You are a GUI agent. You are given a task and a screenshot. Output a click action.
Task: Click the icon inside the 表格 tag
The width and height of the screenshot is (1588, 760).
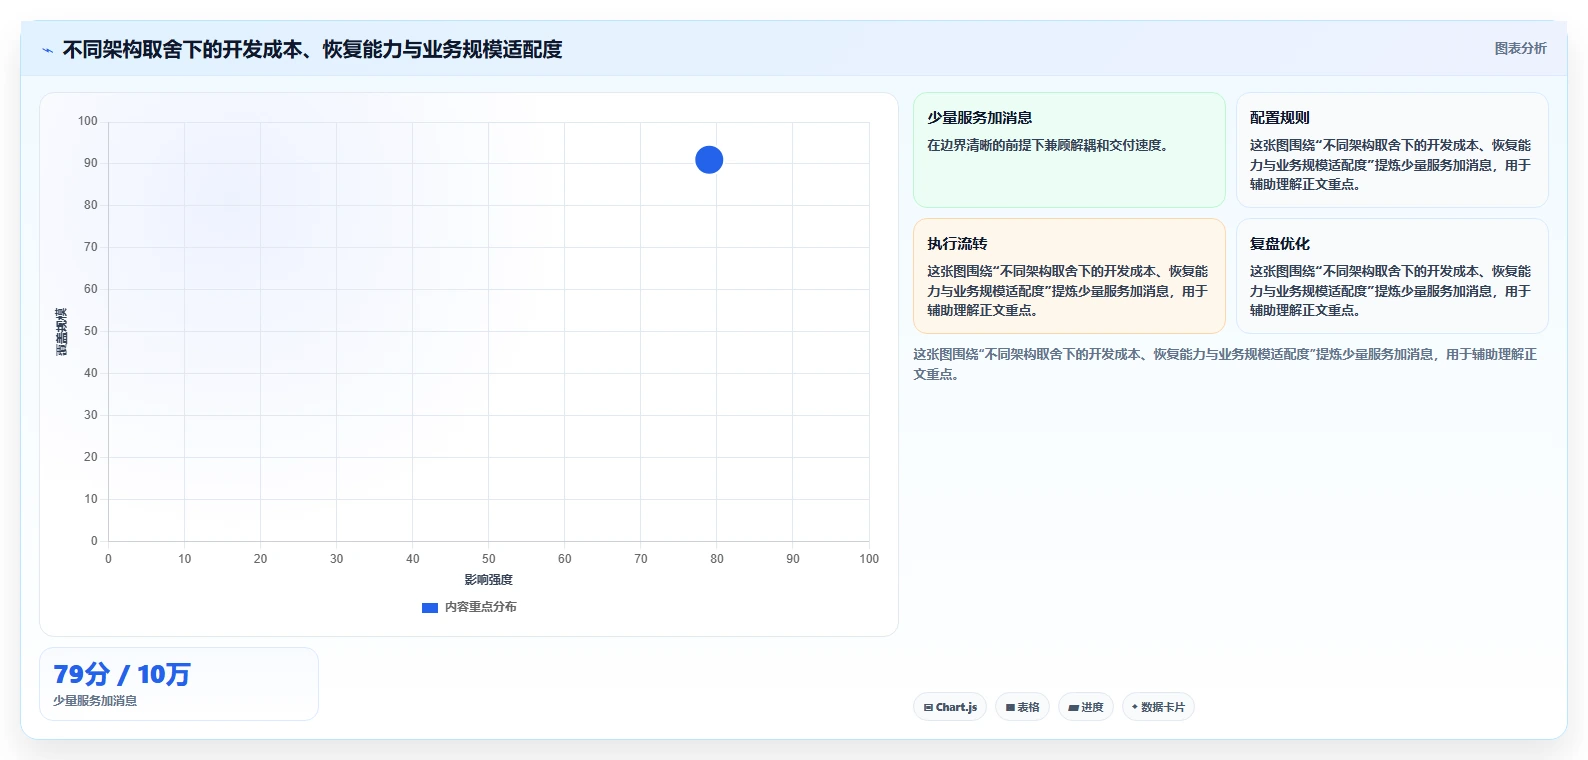[x=1010, y=707]
